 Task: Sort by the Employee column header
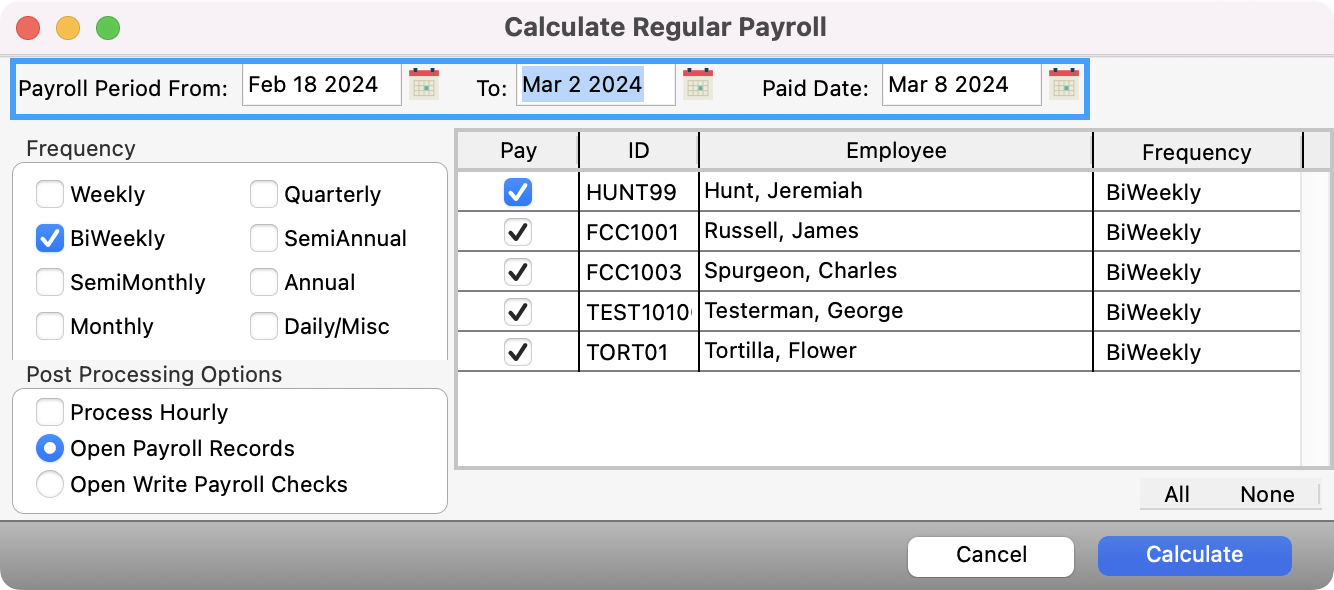tap(895, 151)
